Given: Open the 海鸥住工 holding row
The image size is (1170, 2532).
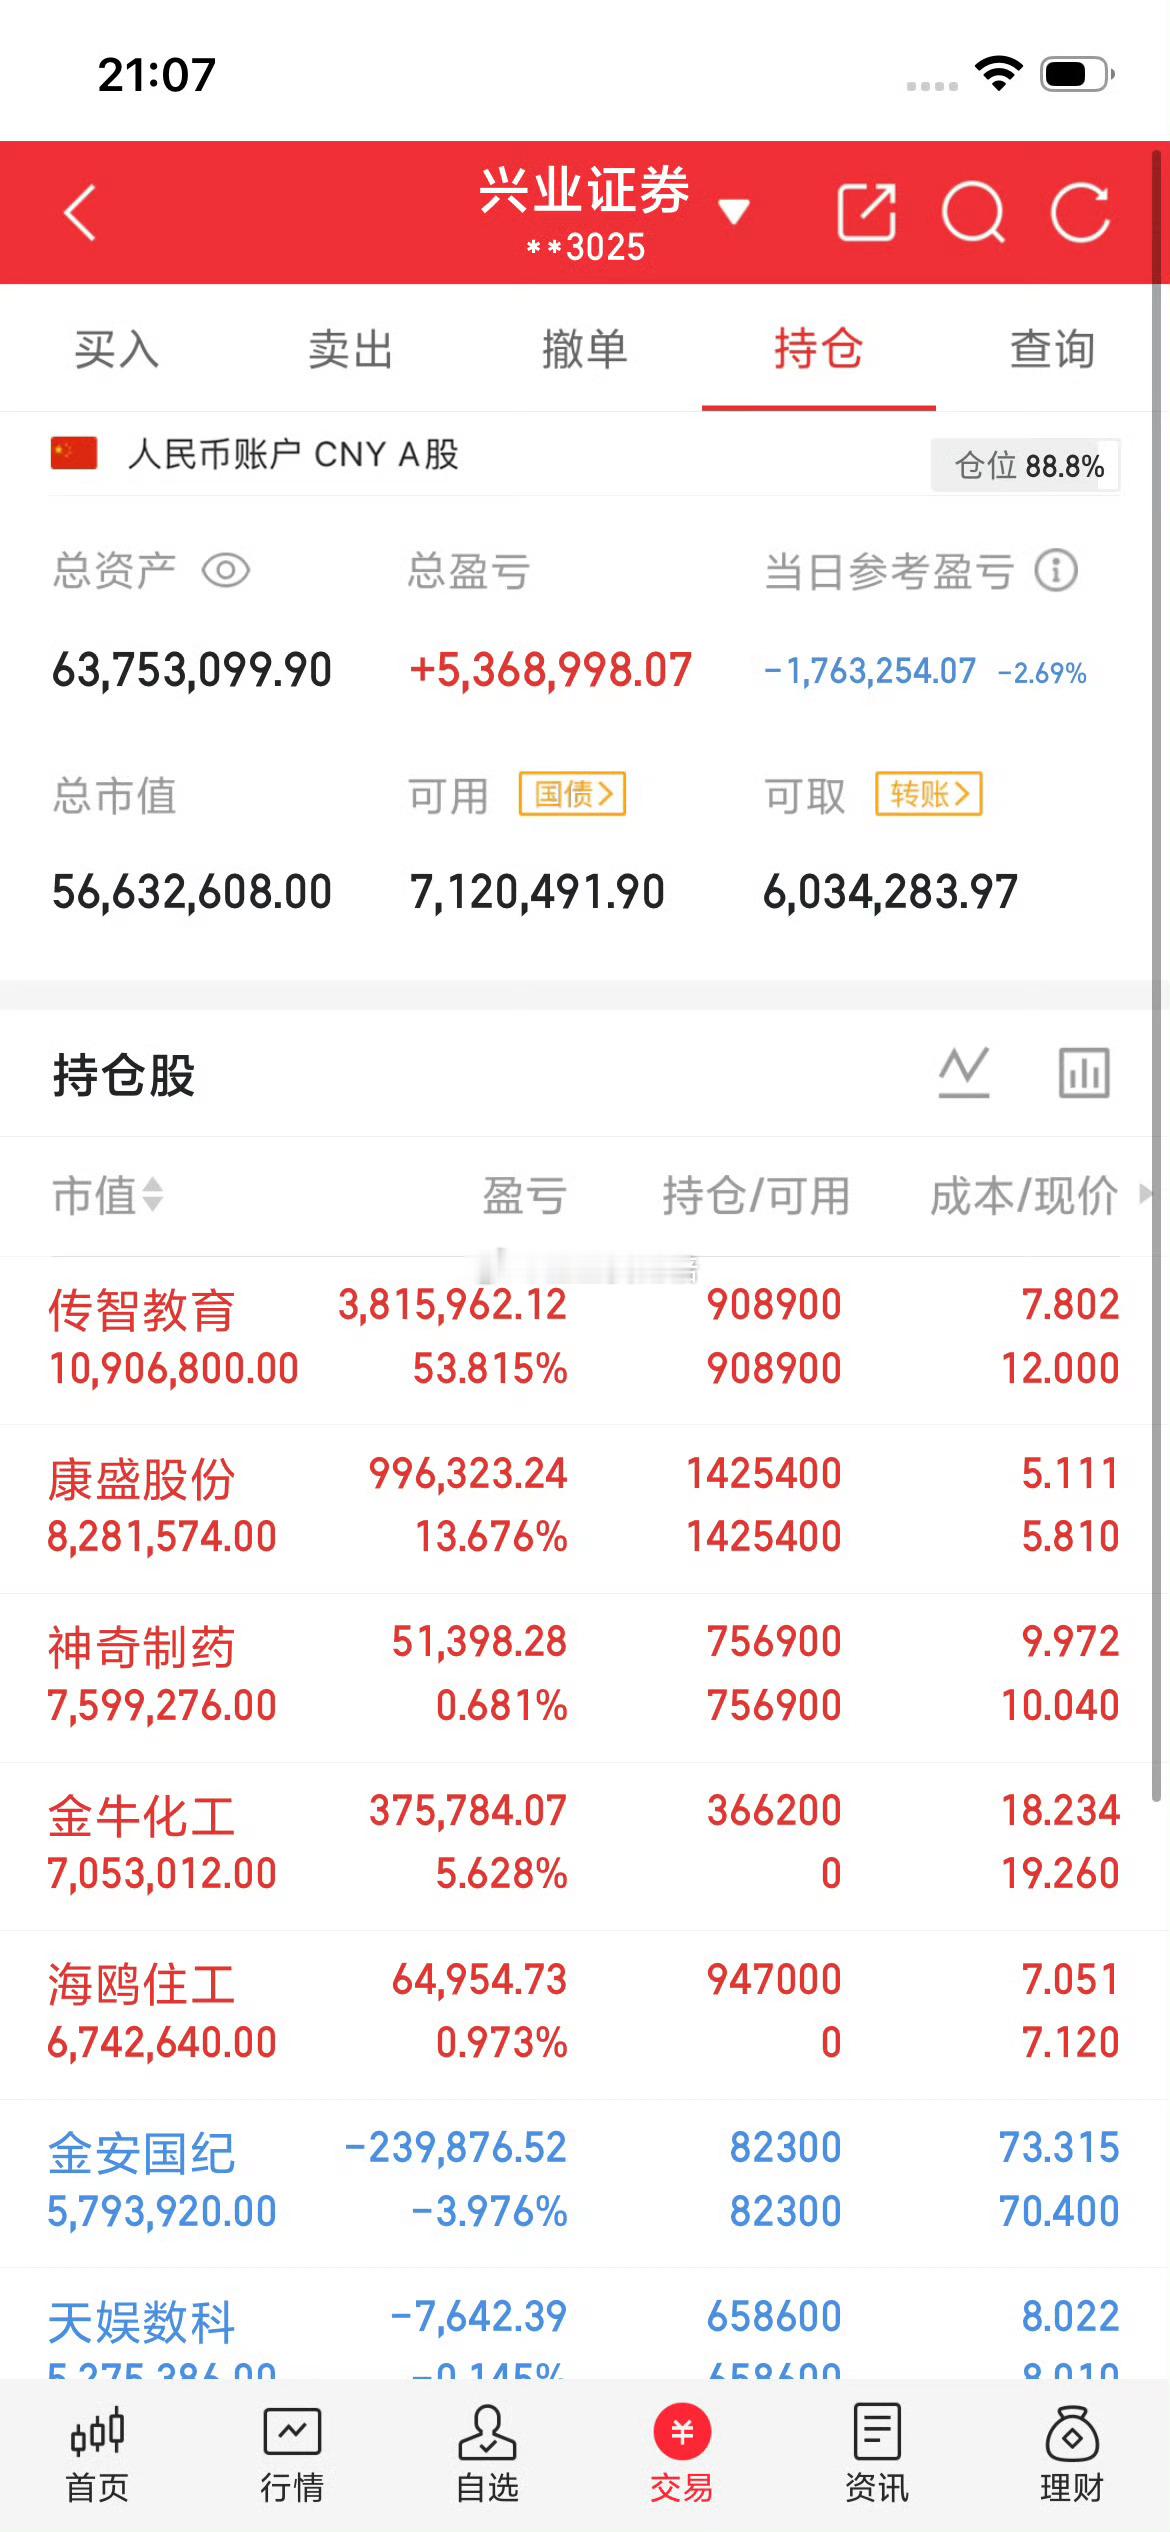Looking at the screenshot, I should tap(585, 2014).
